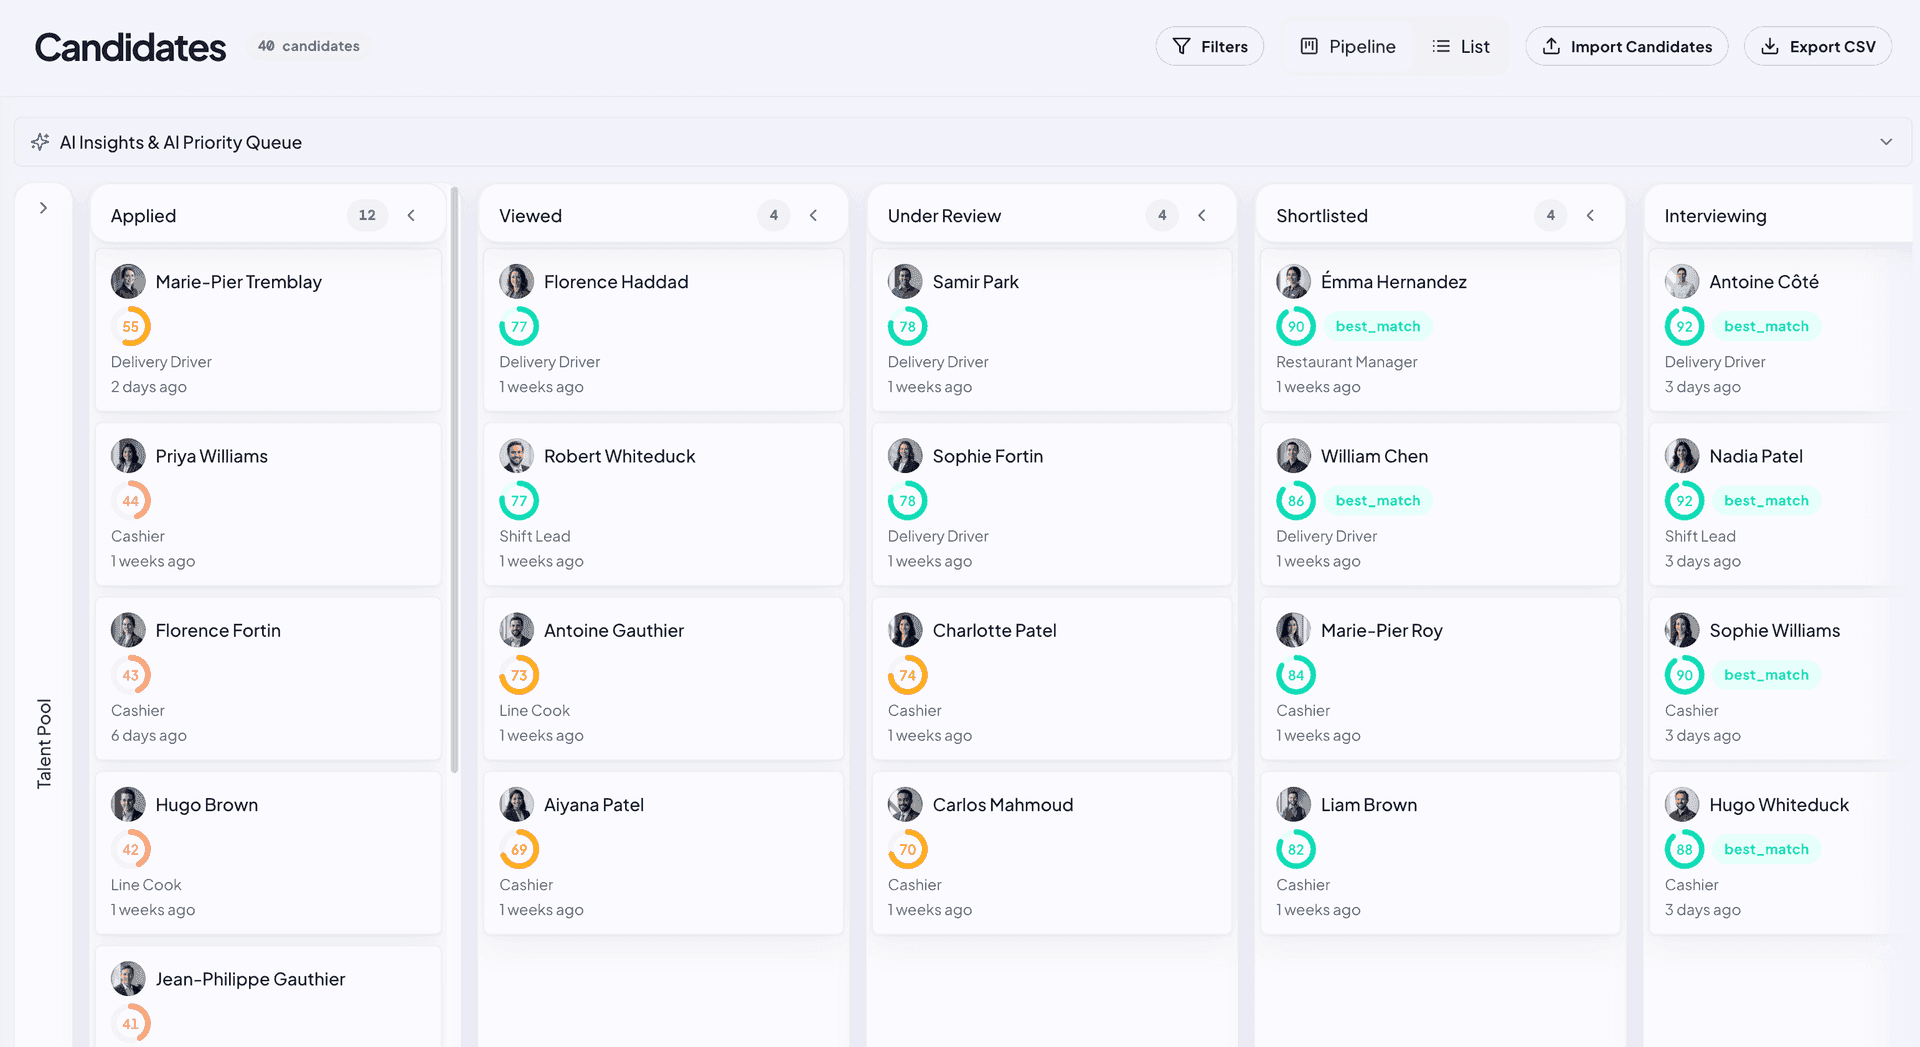This screenshot has width=1920, height=1047.
Task: Click Antoine Gauthier's score ring 73
Action: [x=519, y=675]
